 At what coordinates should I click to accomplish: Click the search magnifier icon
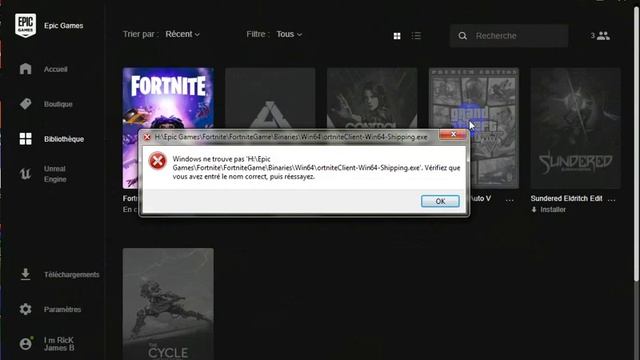click(x=462, y=36)
